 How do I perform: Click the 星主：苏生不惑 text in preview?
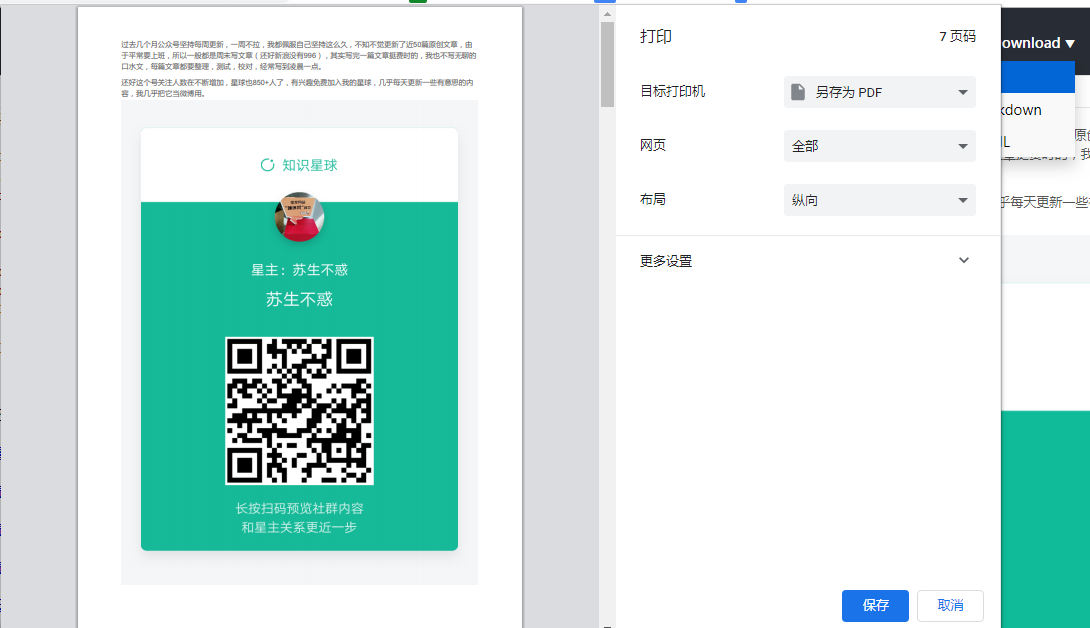click(299, 270)
